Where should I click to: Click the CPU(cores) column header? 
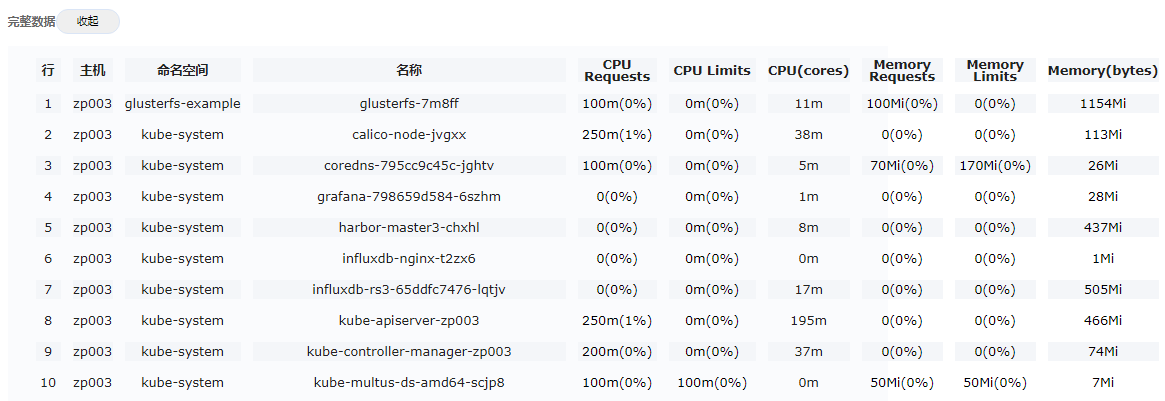(808, 70)
